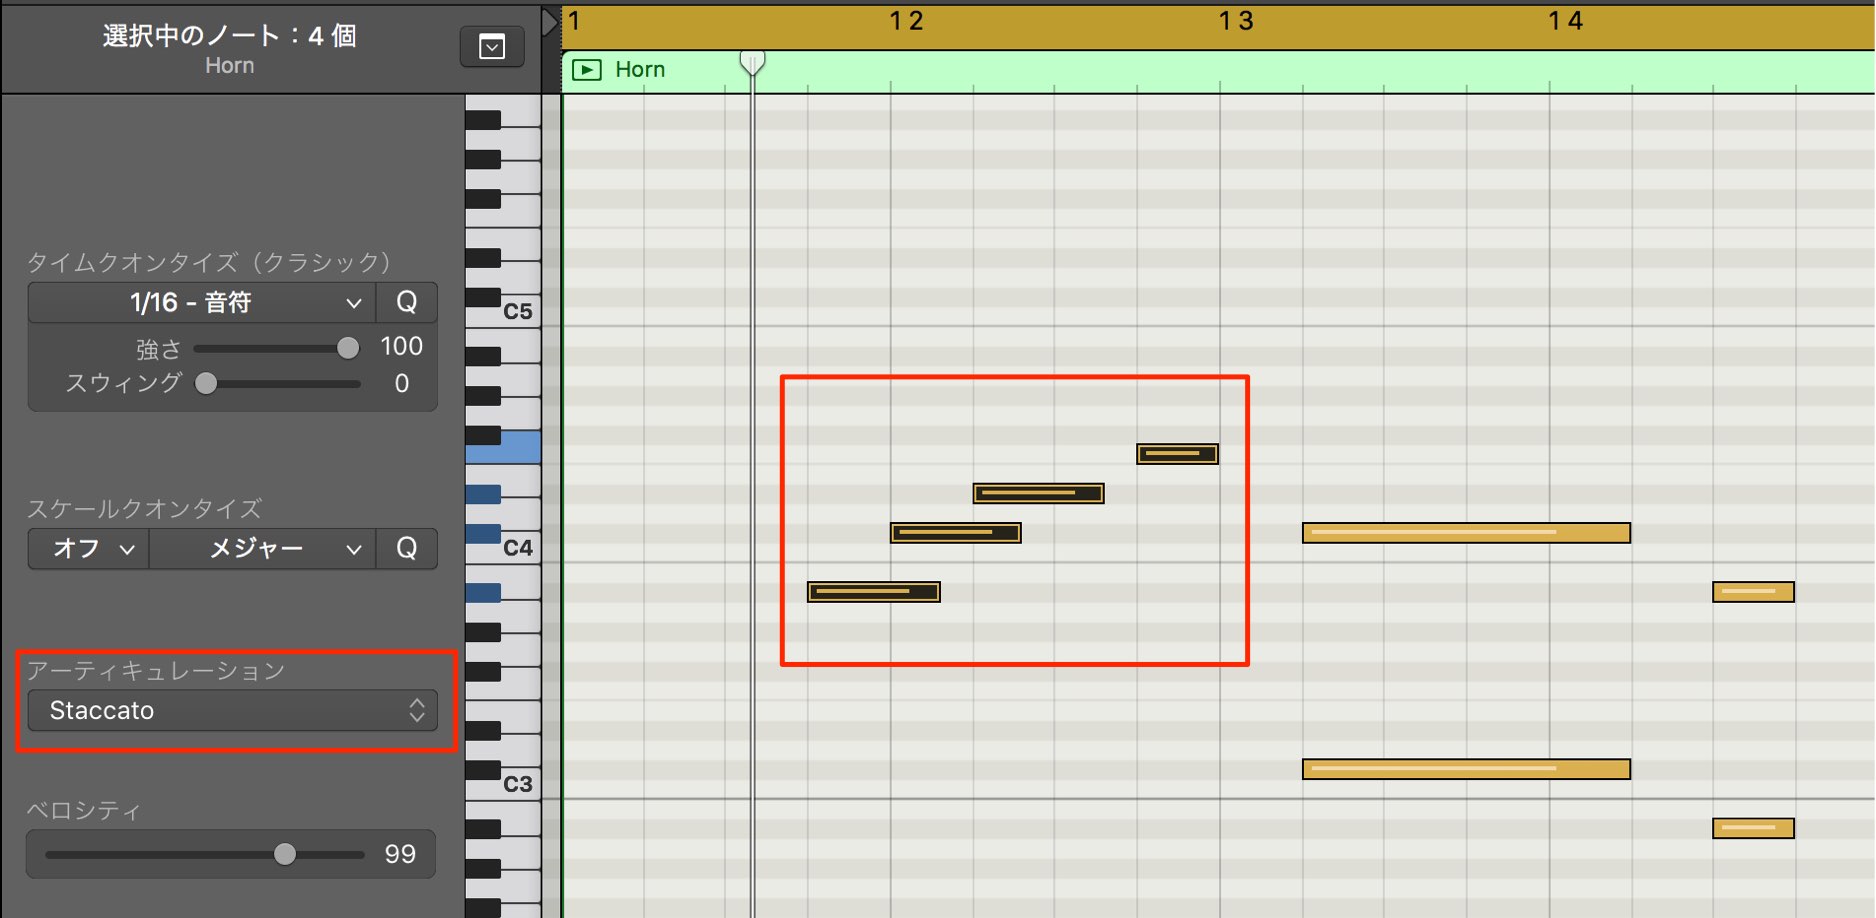Click the velocity value 99

(x=400, y=853)
